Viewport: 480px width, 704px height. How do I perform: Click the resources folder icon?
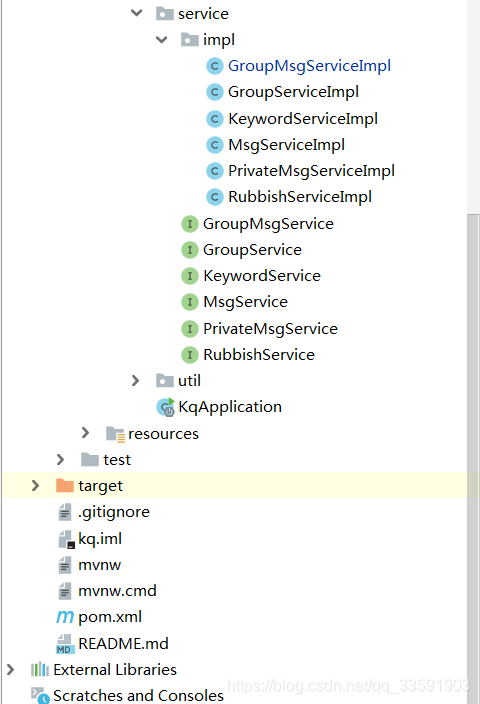(115, 434)
